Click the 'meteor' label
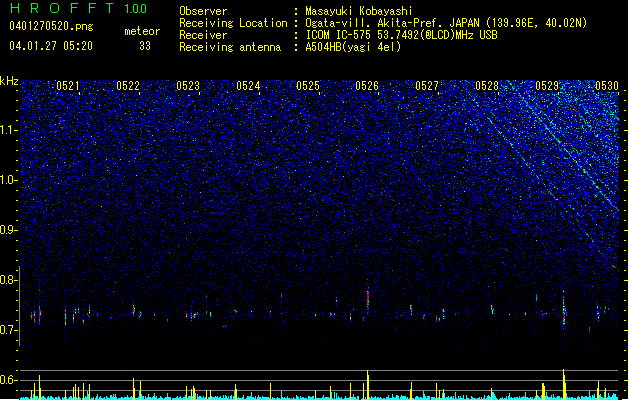 142,31
